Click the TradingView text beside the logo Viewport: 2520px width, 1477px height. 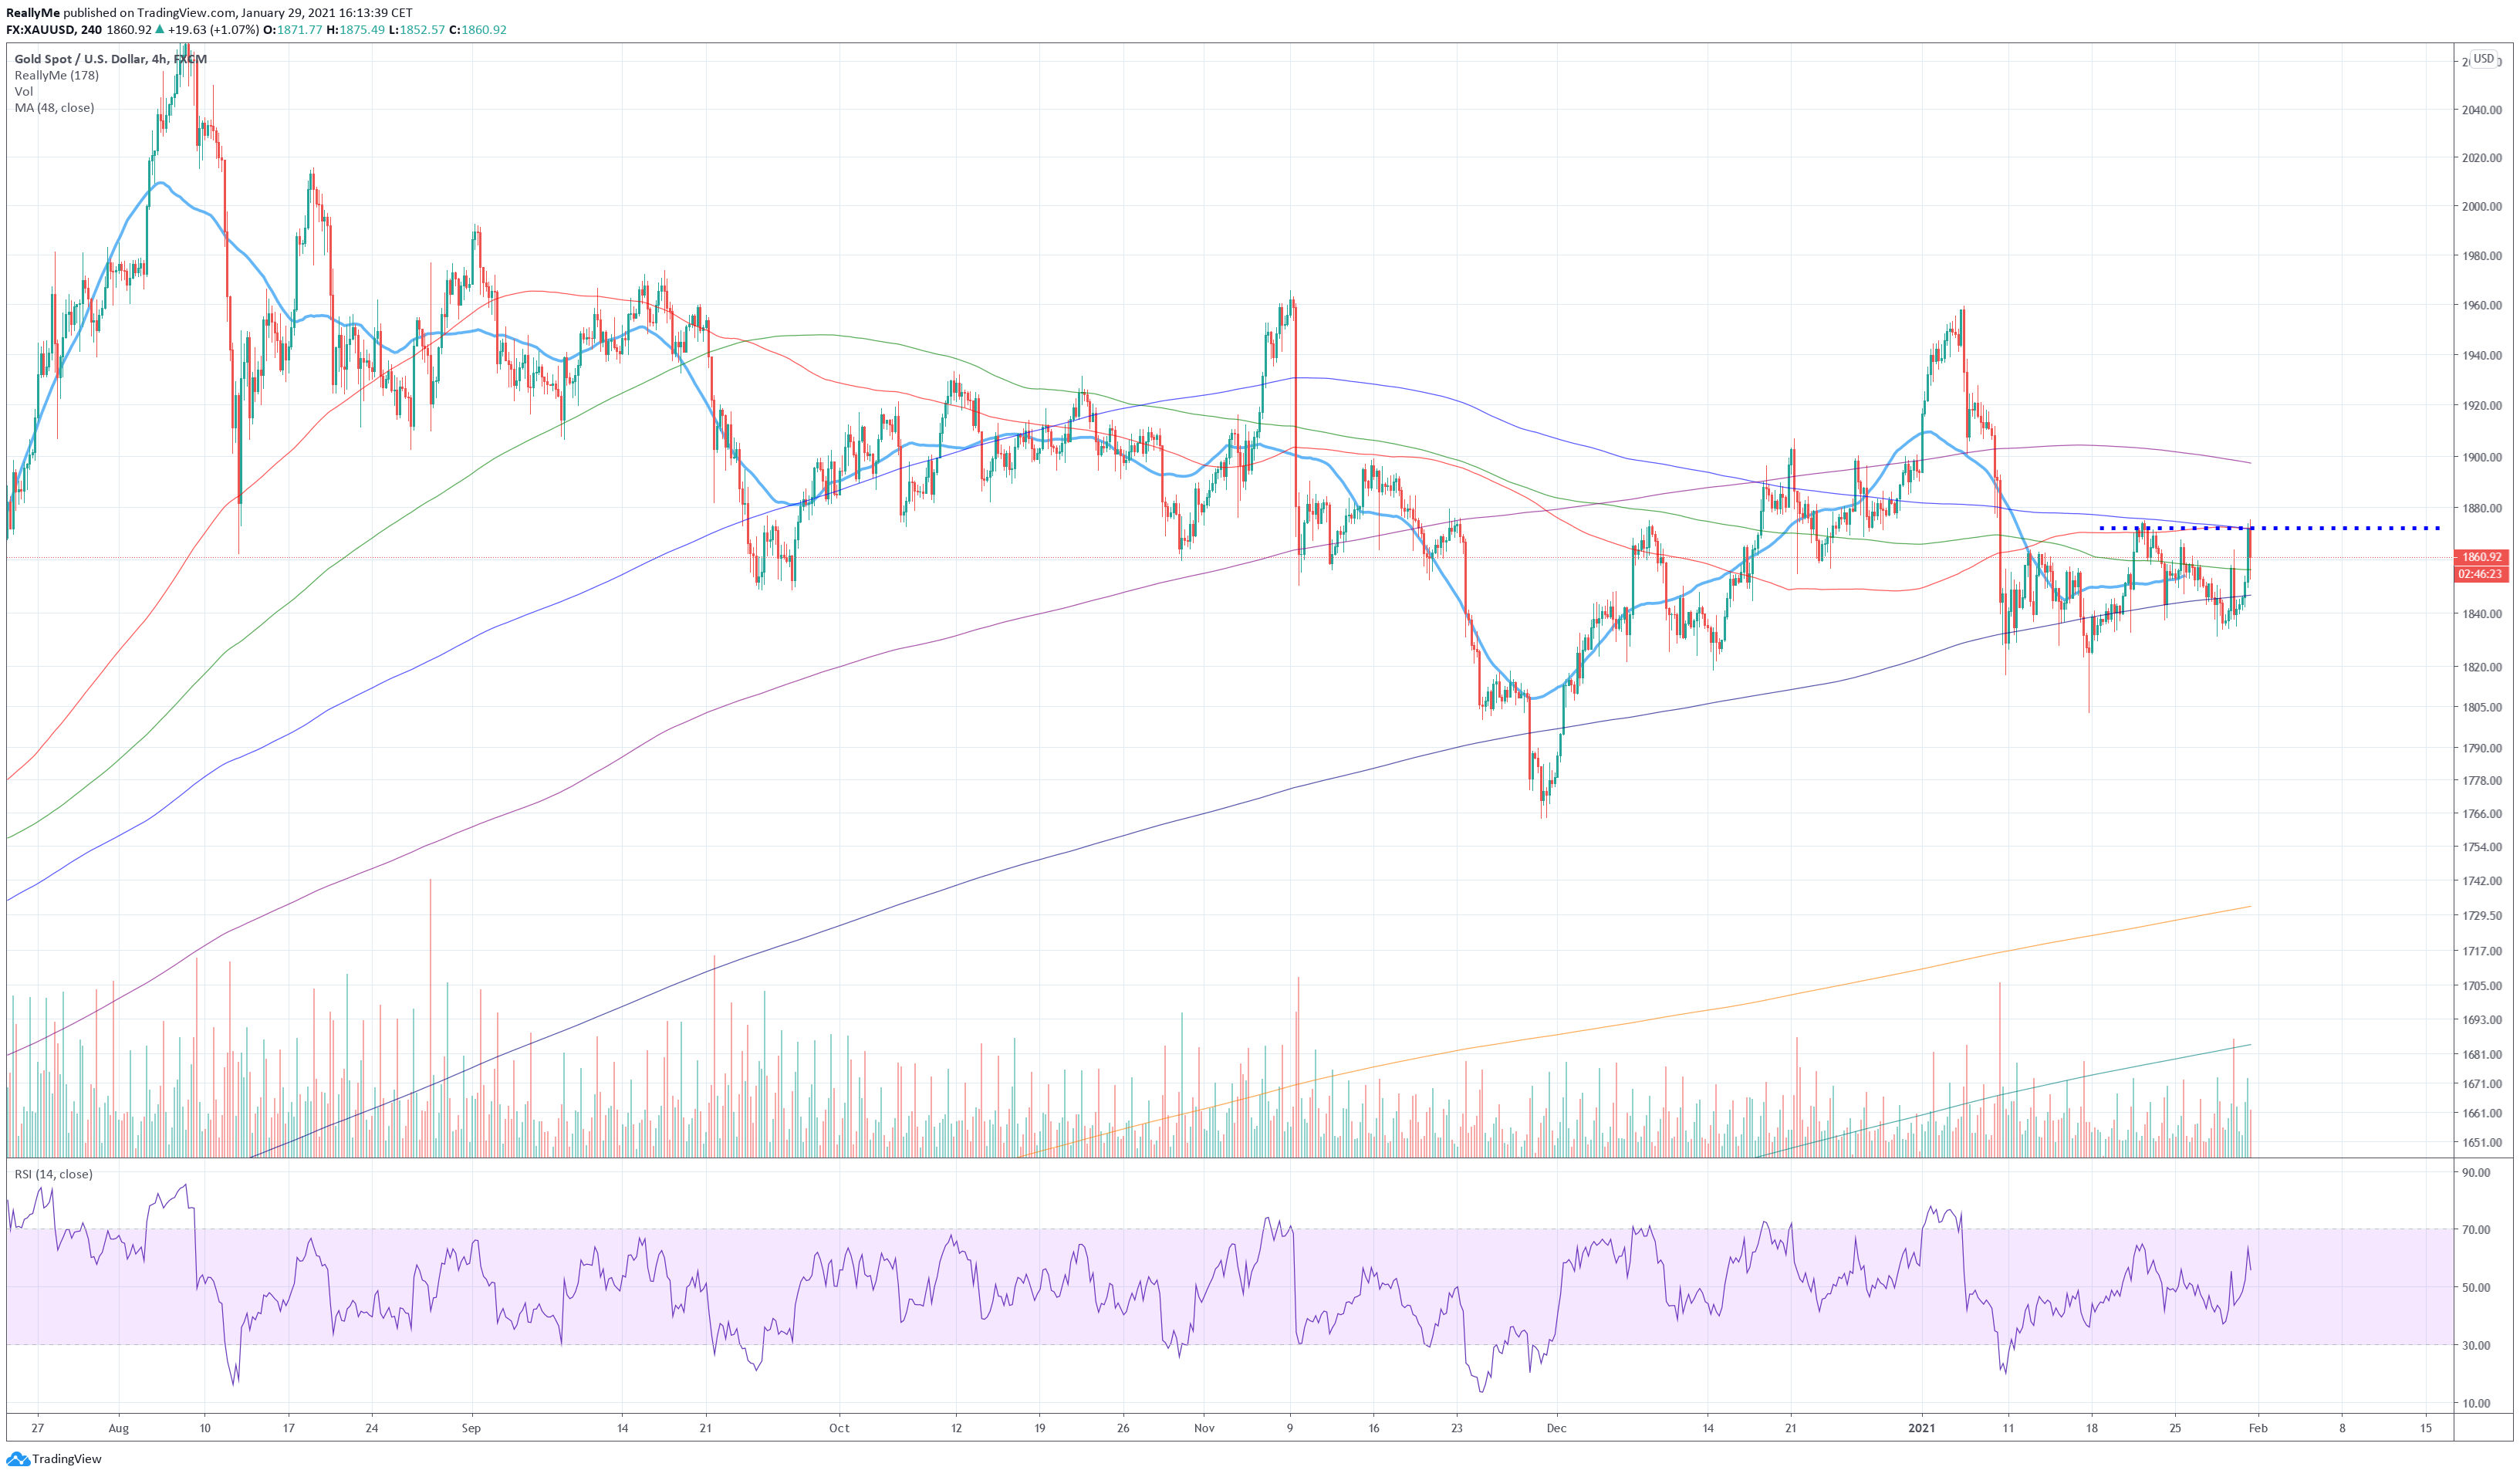pyautogui.click(x=67, y=1459)
